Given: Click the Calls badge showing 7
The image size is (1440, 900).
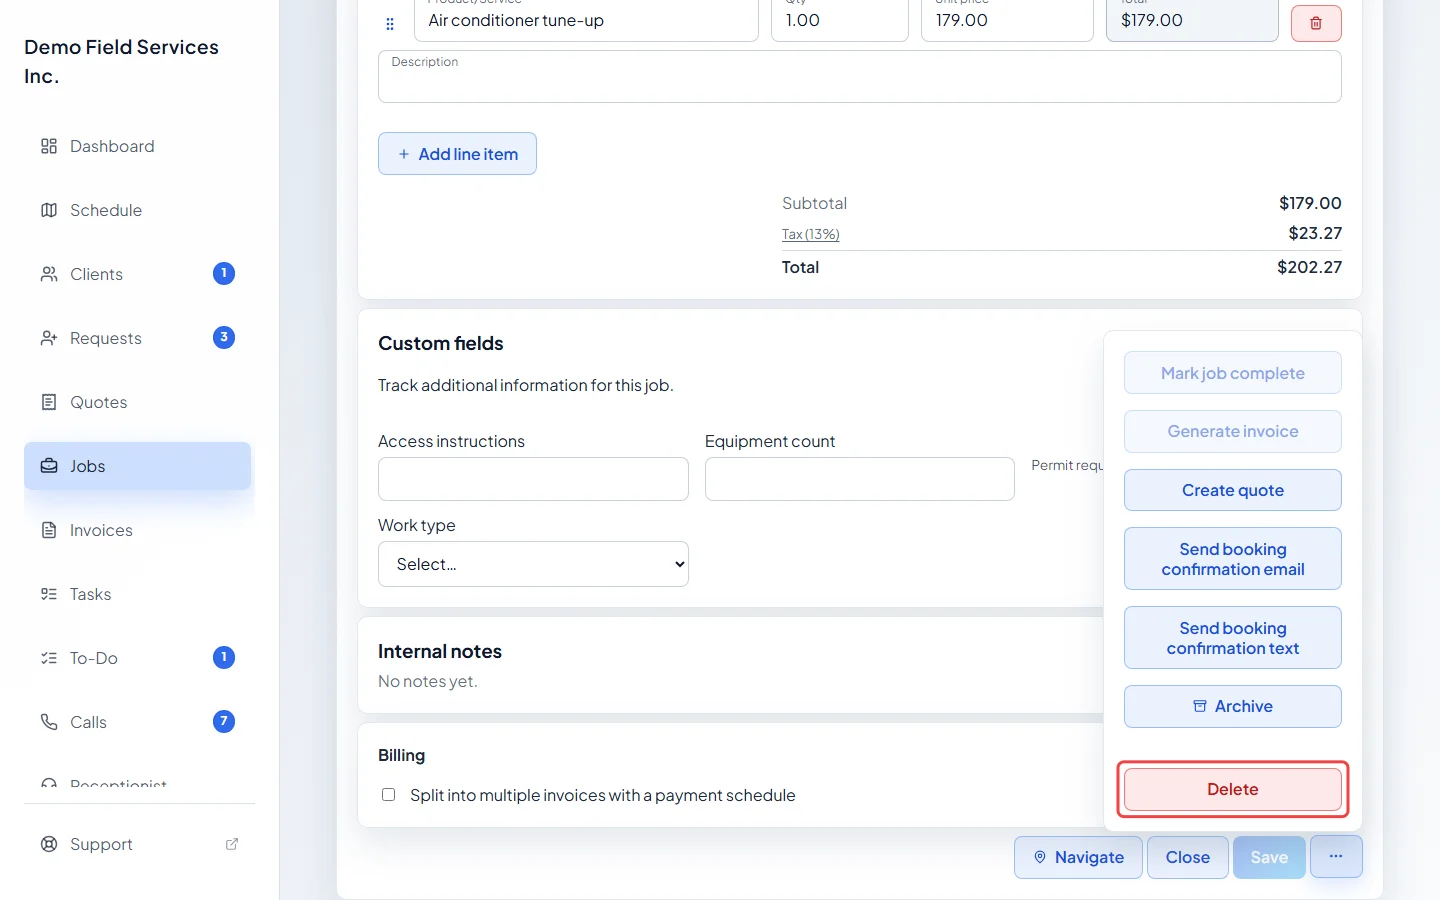Looking at the screenshot, I should (224, 721).
